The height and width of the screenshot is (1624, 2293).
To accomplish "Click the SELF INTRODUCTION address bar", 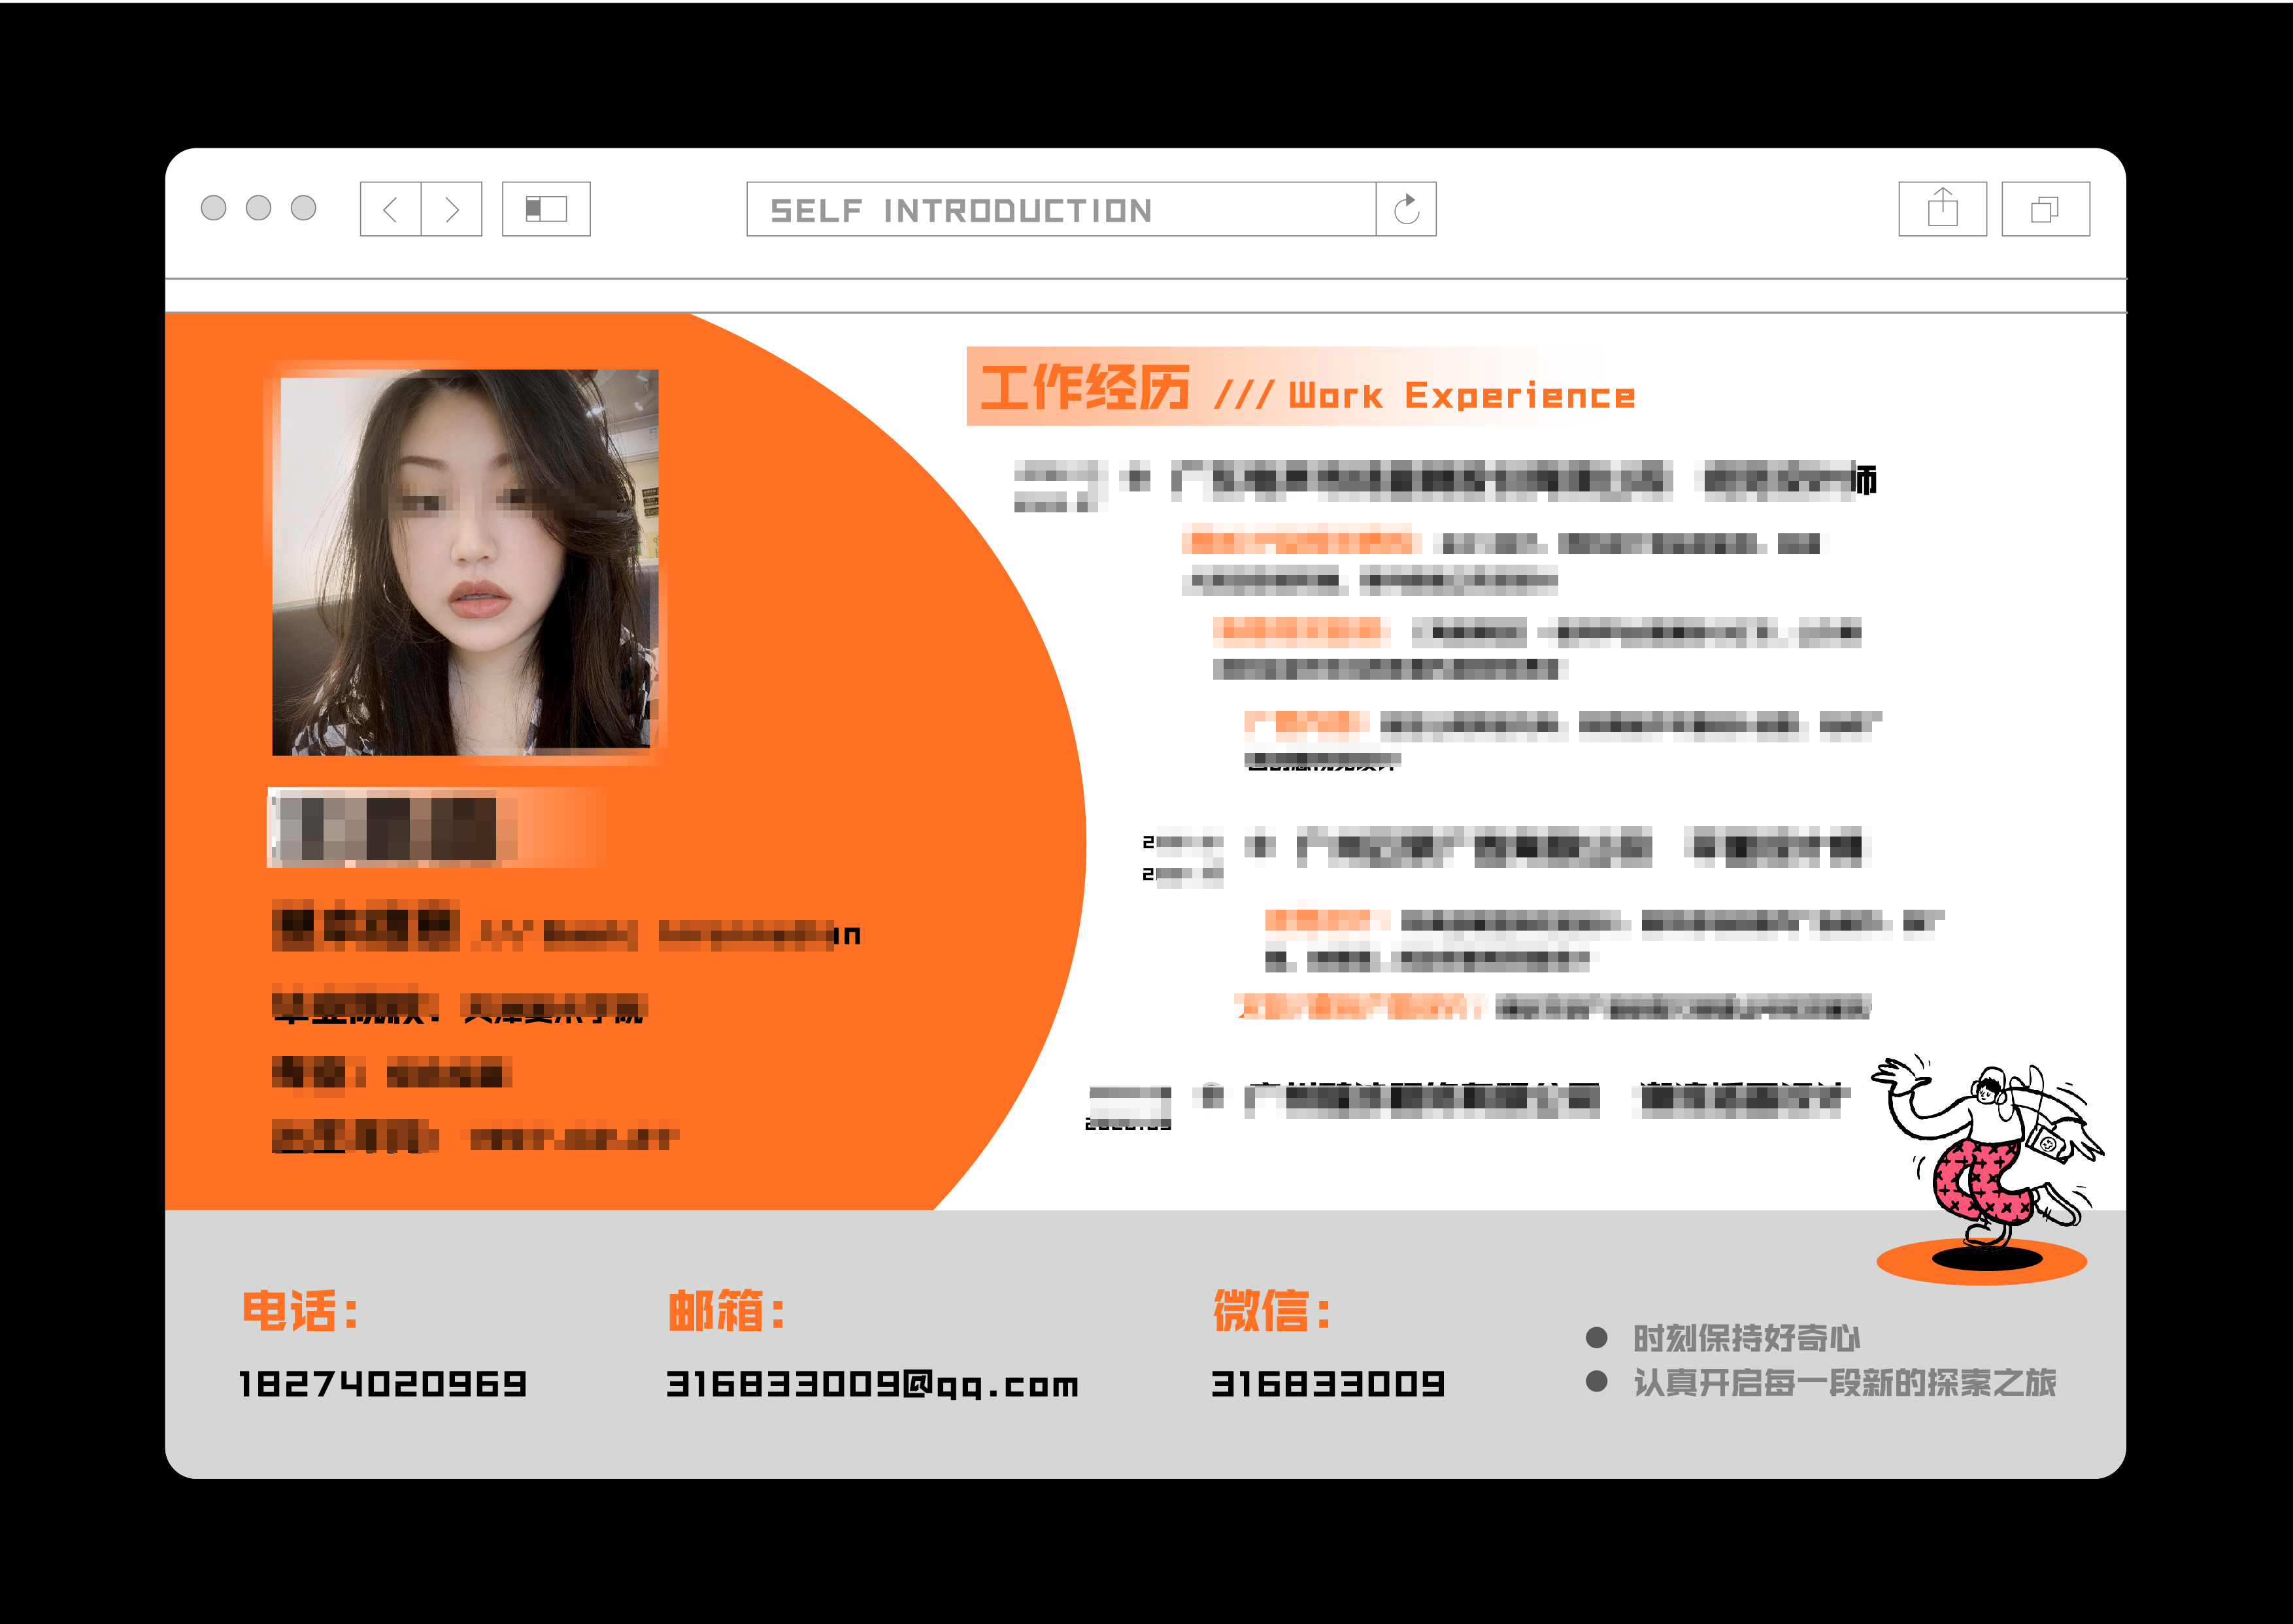I will click(1060, 210).
